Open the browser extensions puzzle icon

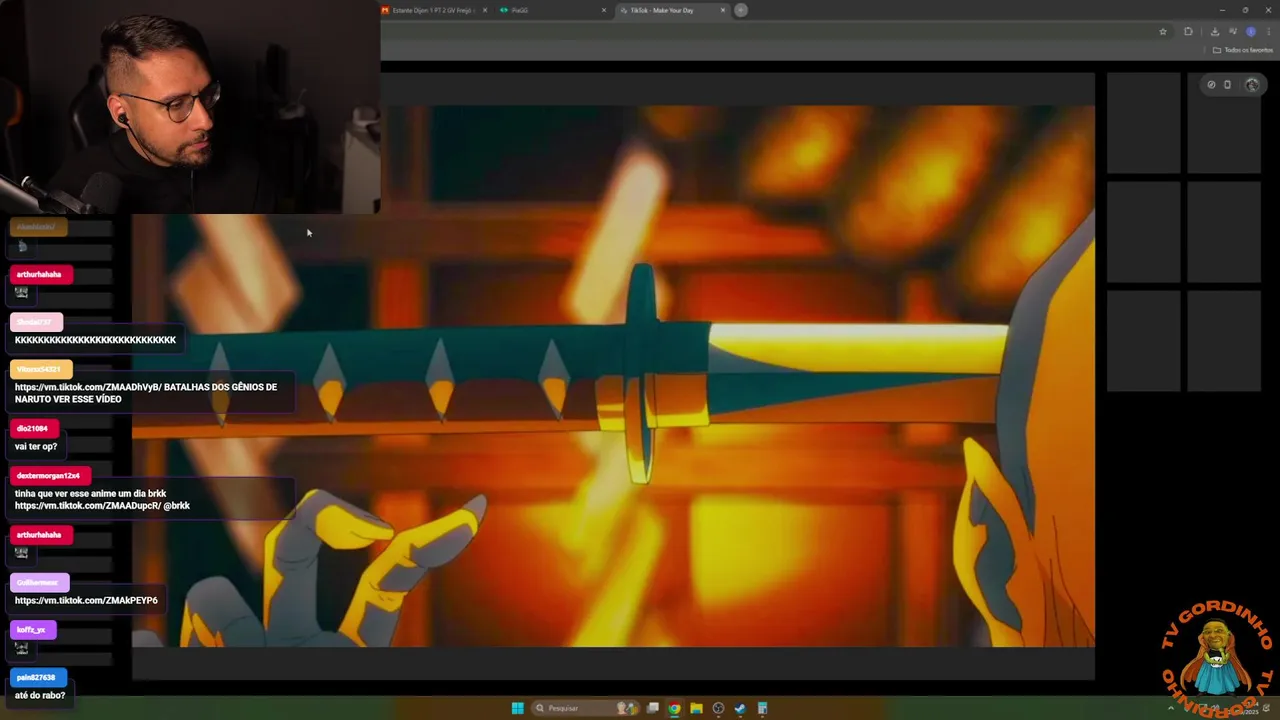point(1188,32)
